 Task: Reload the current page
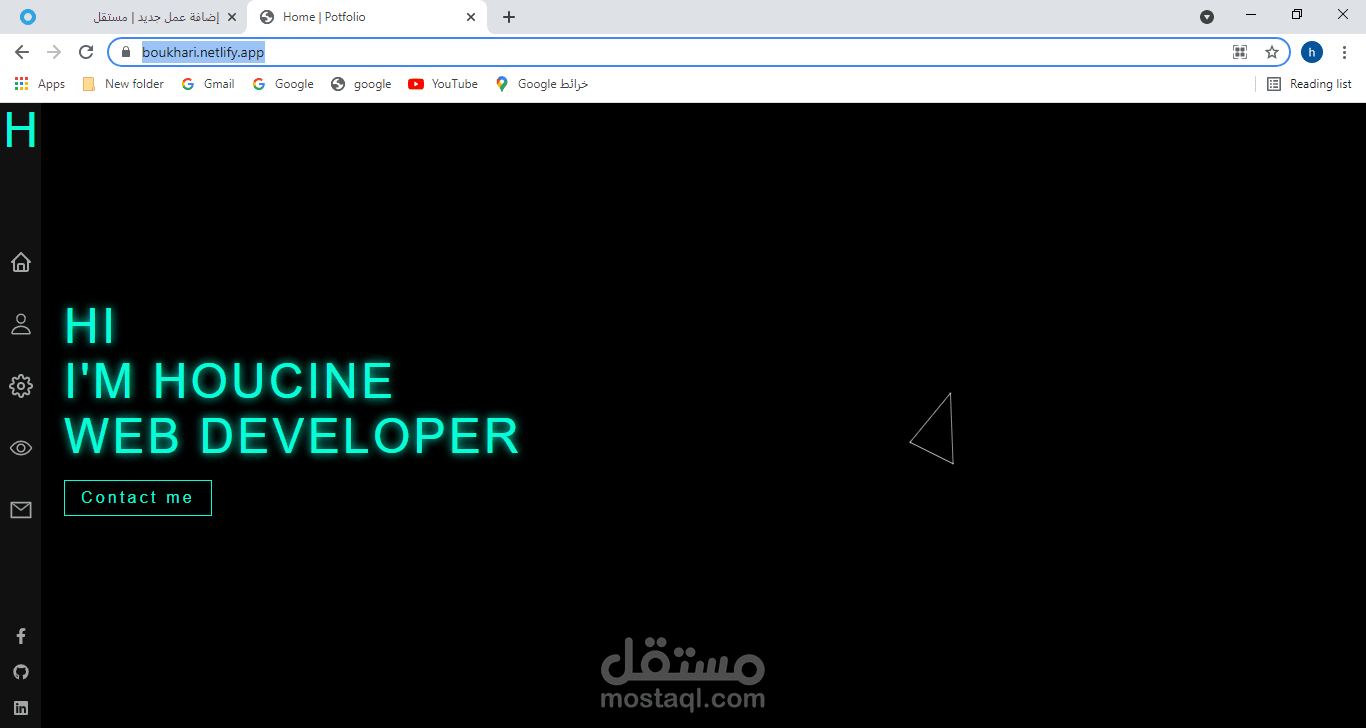click(x=86, y=51)
